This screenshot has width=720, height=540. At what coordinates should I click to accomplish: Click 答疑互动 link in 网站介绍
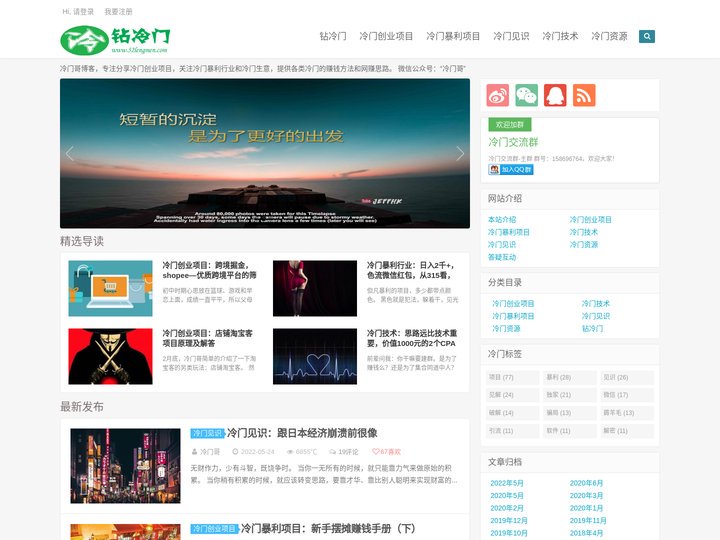pos(502,257)
